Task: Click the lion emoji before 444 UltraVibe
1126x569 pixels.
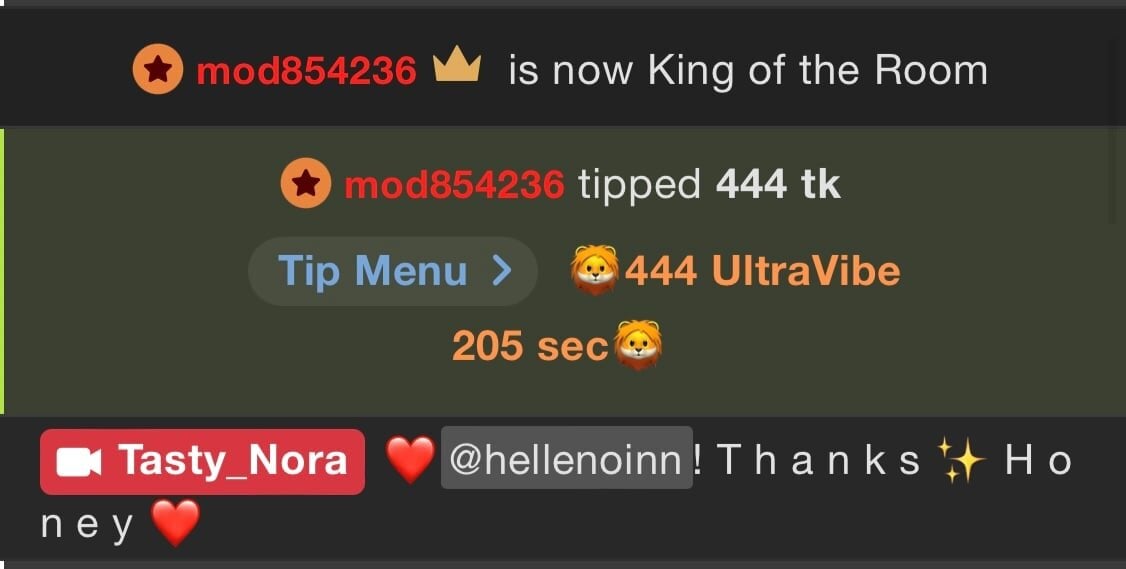Action: tap(595, 269)
